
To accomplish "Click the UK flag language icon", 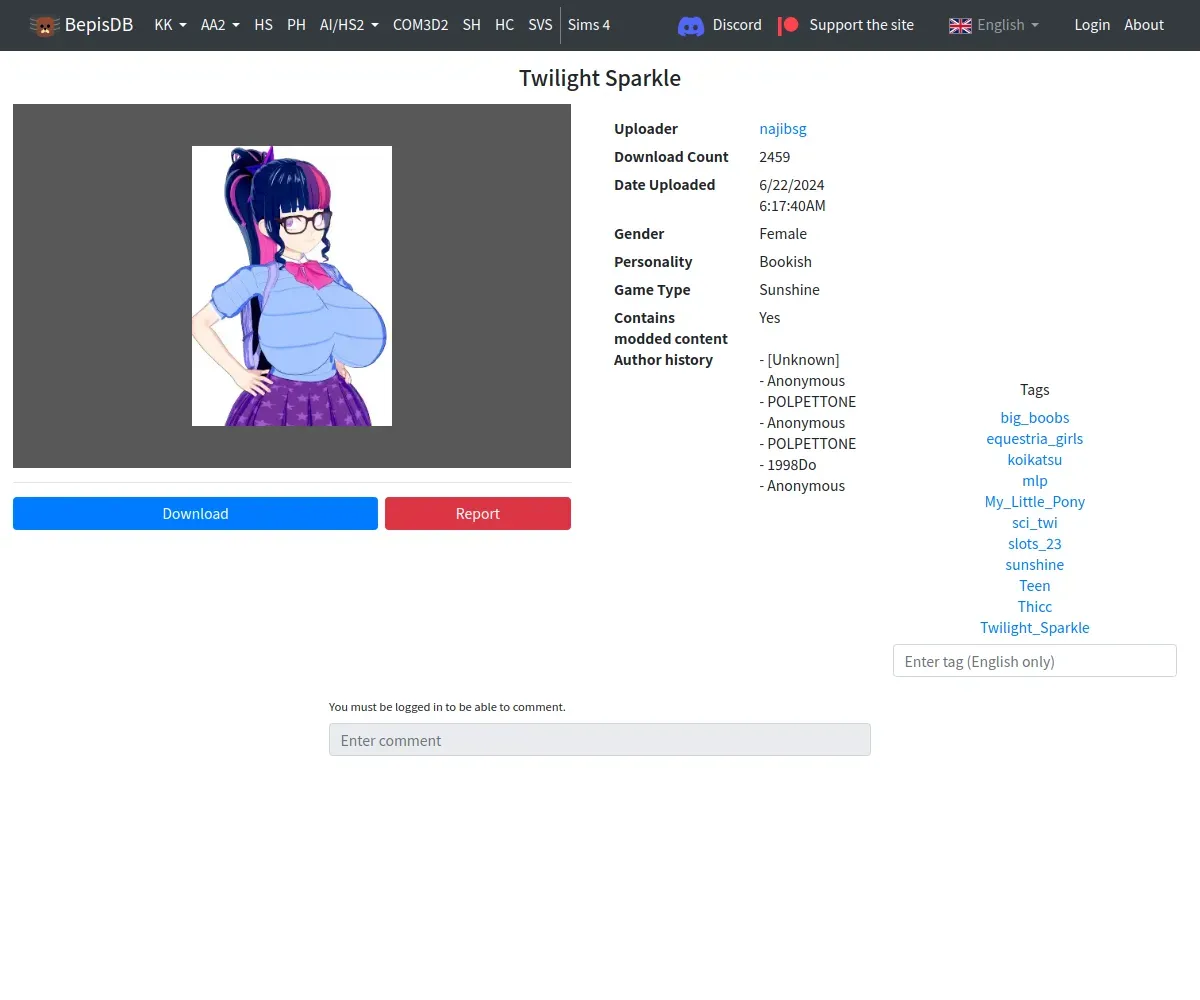I will tap(960, 25).
